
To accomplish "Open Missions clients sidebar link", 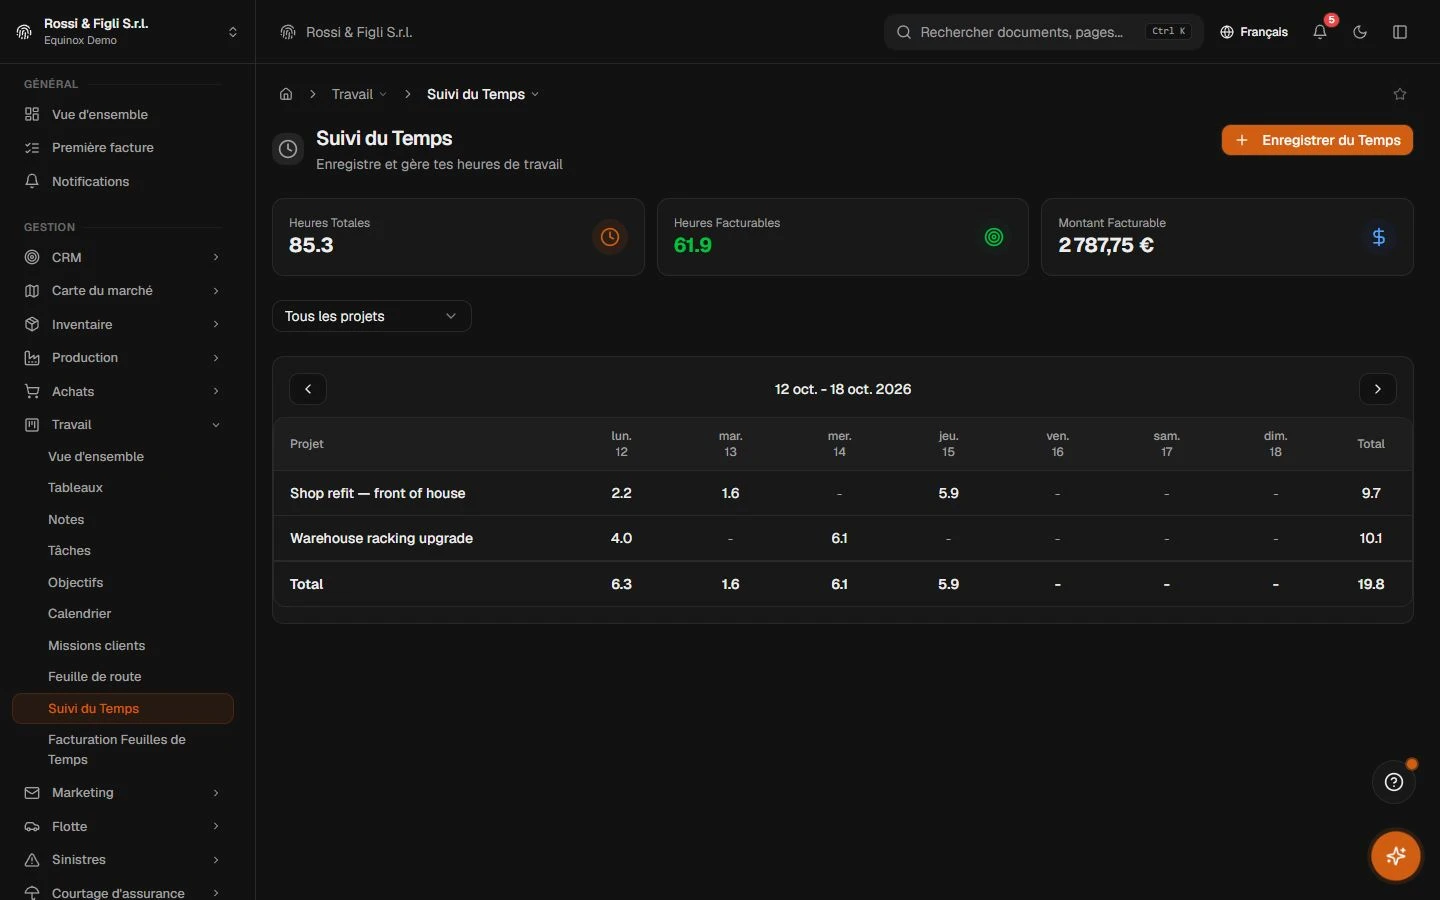I will pyautogui.click(x=123, y=646).
